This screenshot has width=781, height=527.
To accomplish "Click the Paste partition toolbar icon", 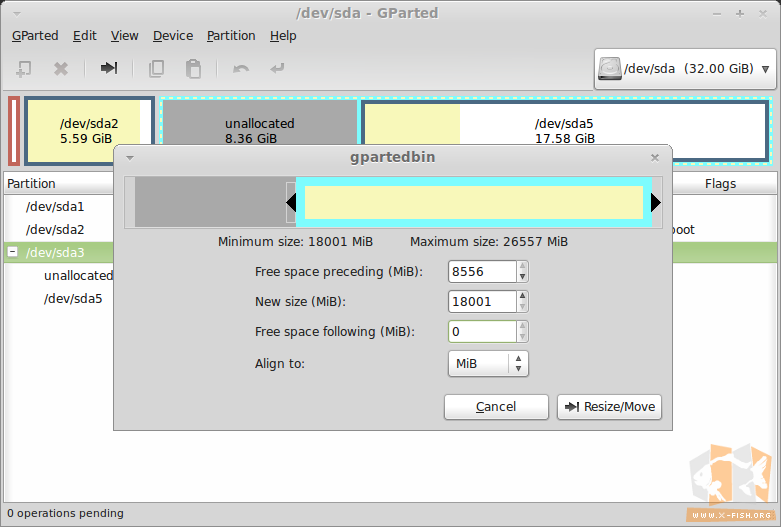I will pos(193,68).
